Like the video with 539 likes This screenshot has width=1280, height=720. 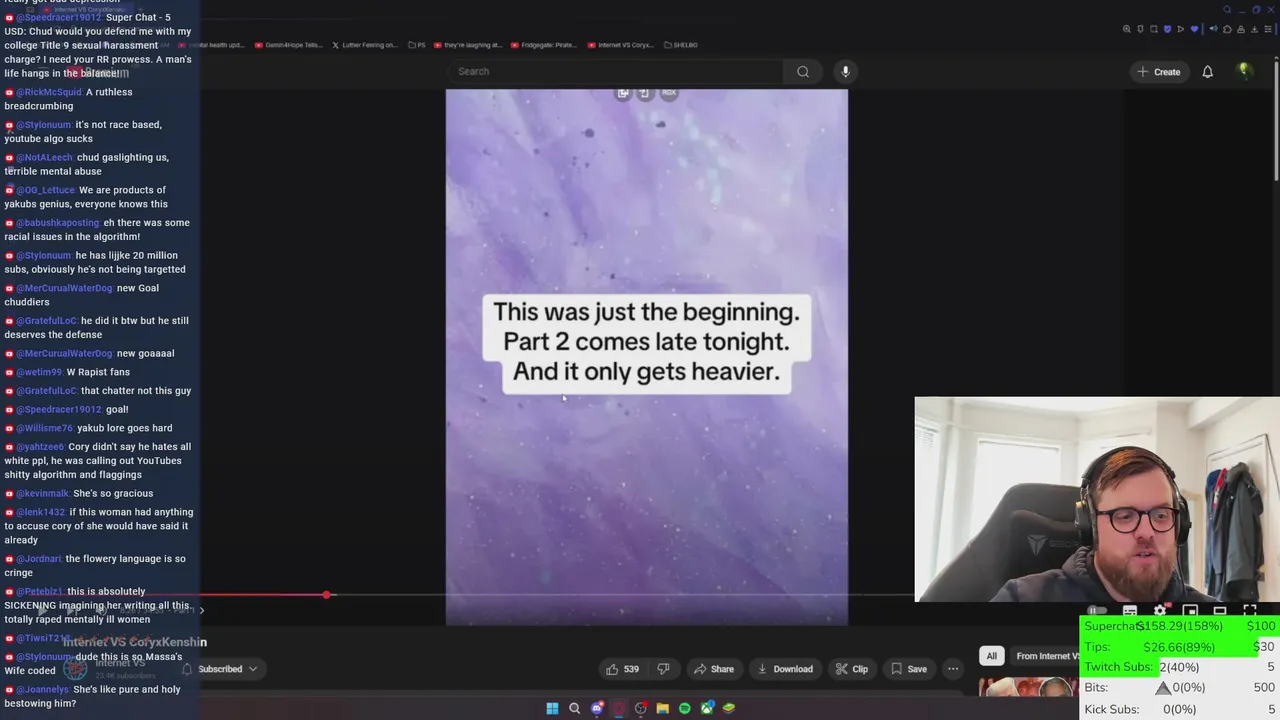(621, 669)
